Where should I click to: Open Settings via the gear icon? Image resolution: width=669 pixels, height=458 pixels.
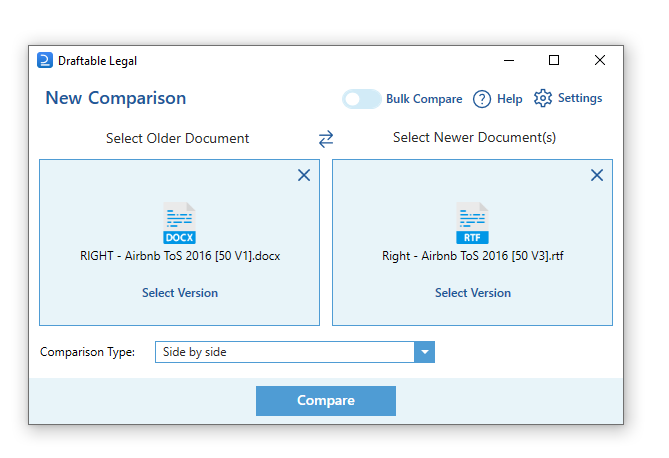[543, 98]
